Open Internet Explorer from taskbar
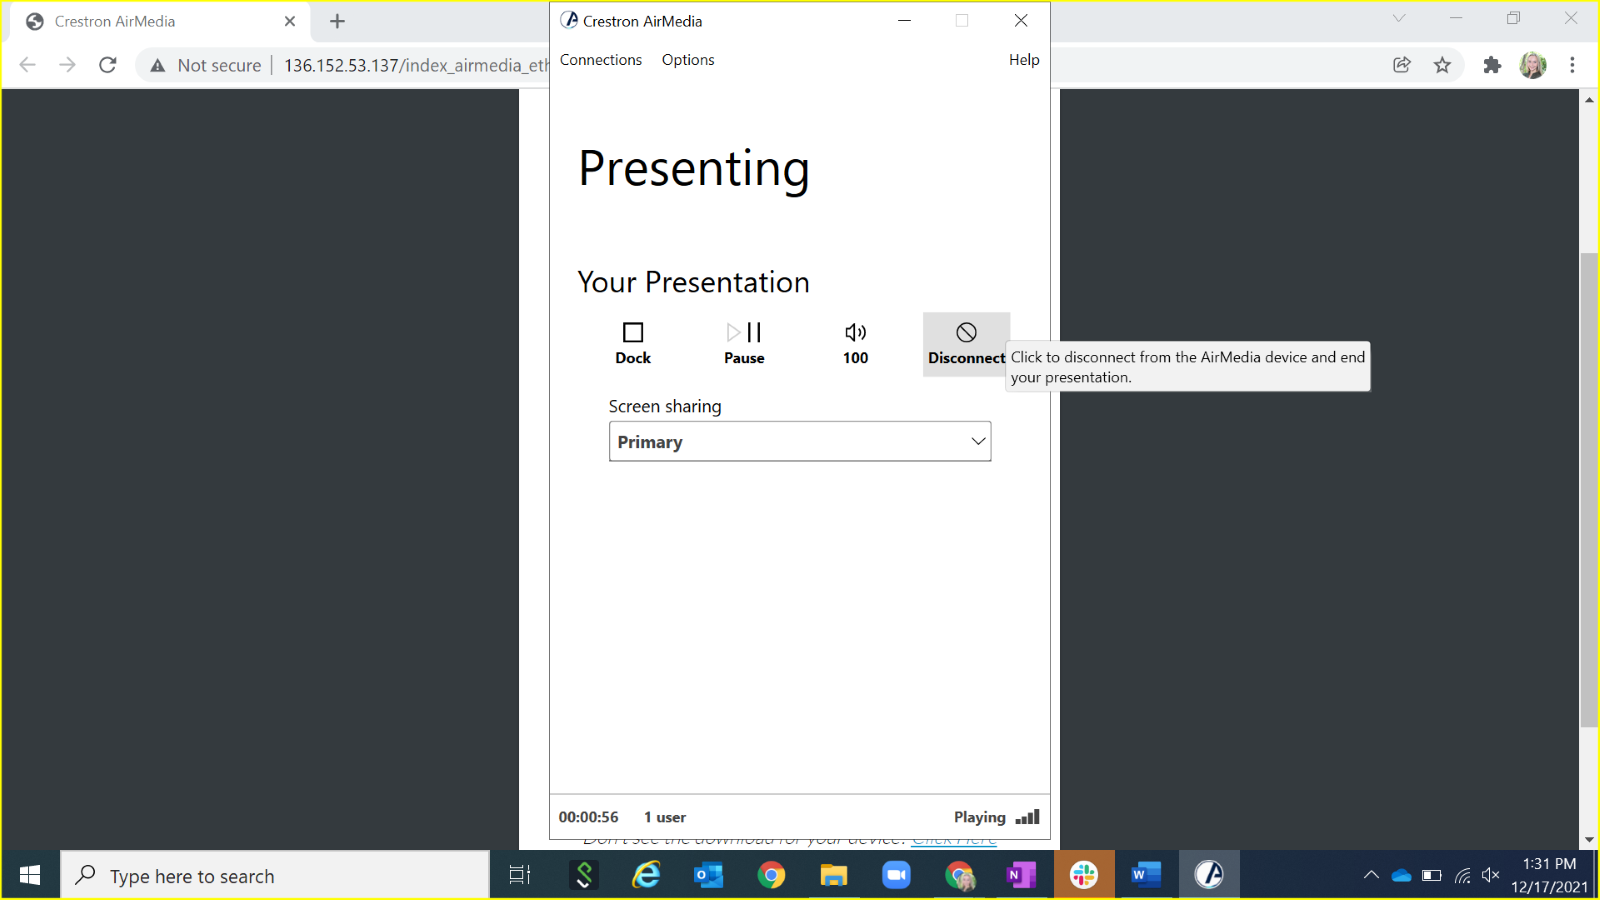Screen dimensions: 1600x900 click(646, 876)
